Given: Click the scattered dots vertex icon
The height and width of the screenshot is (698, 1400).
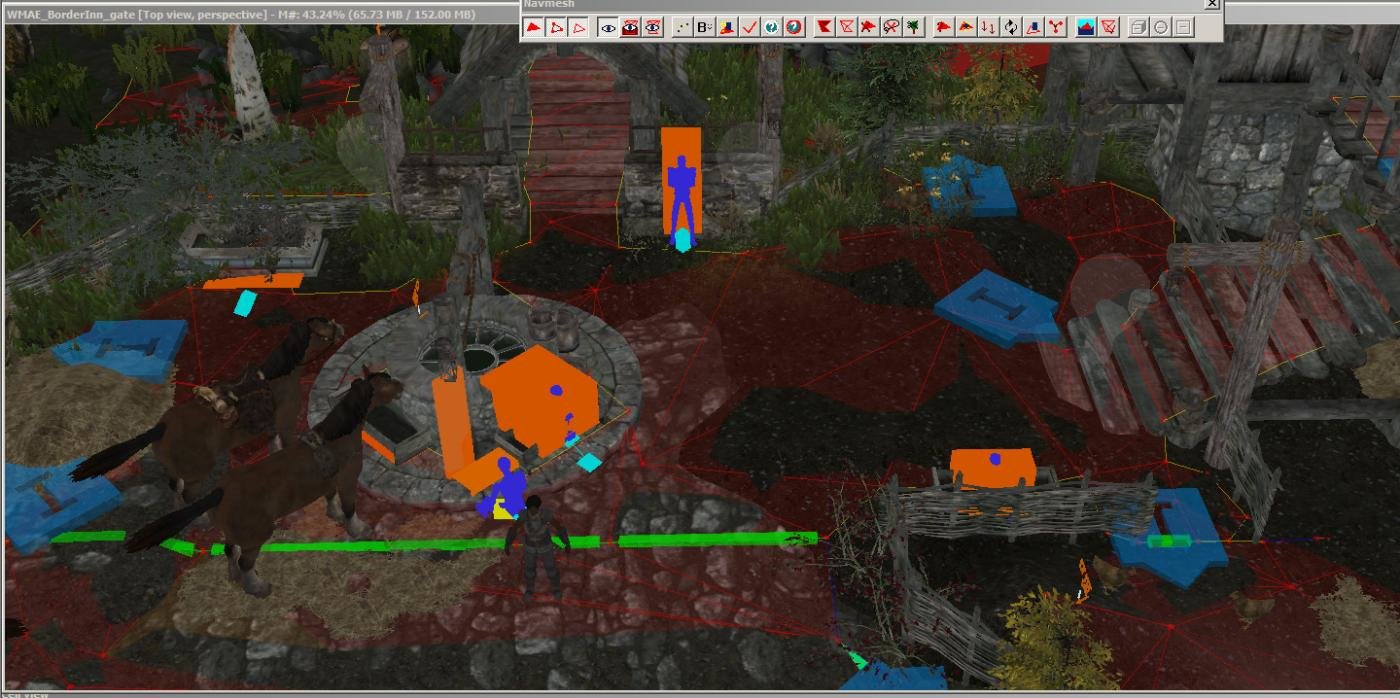Looking at the screenshot, I should pyautogui.click(x=682, y=28).
